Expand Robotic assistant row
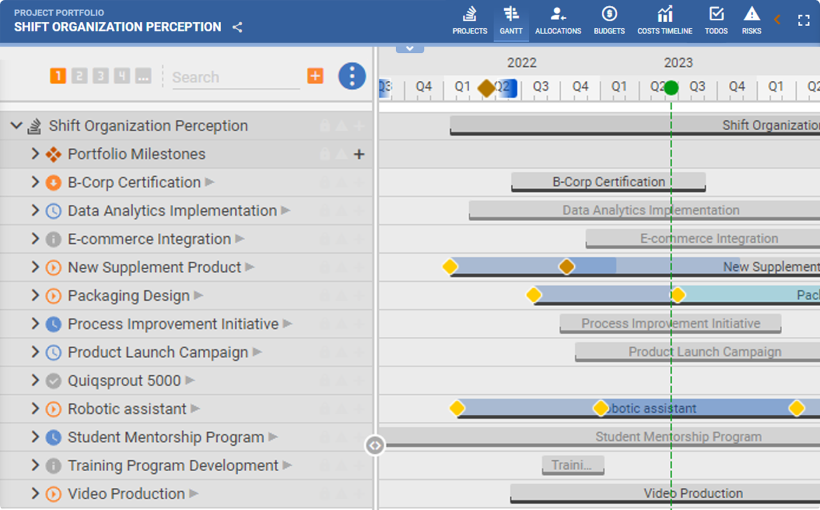The height and width of the screenshot is (510, 820). coord(35,408)
